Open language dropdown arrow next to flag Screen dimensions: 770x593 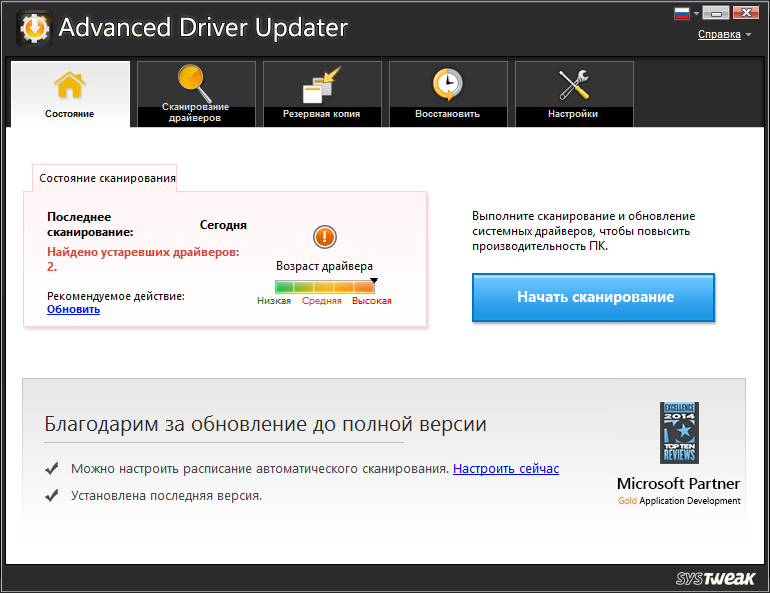pyautogui.click(x=696, y=13)
